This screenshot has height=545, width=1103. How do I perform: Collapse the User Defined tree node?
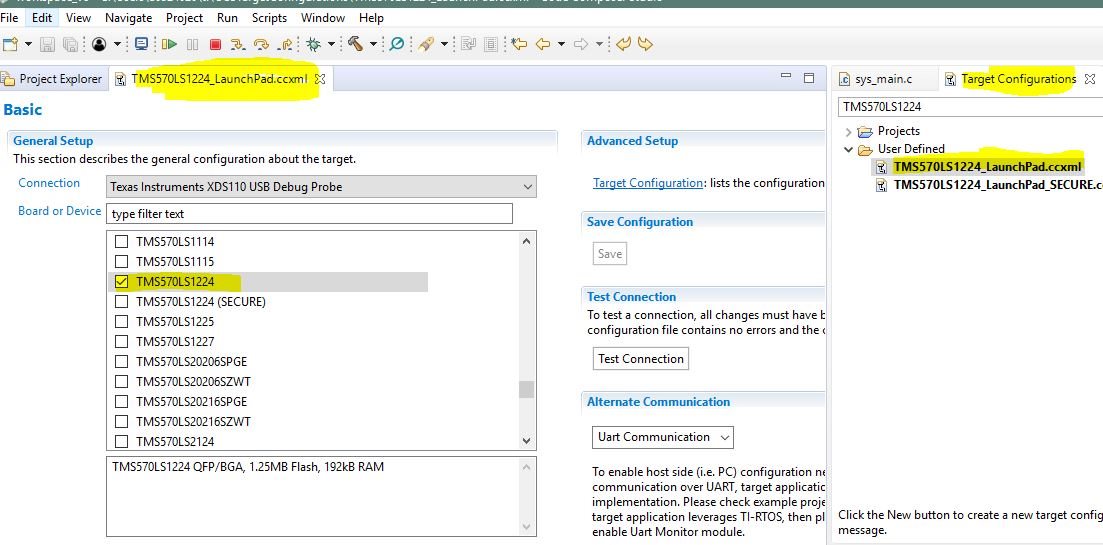pyautogui.click(x=848, y=149)
